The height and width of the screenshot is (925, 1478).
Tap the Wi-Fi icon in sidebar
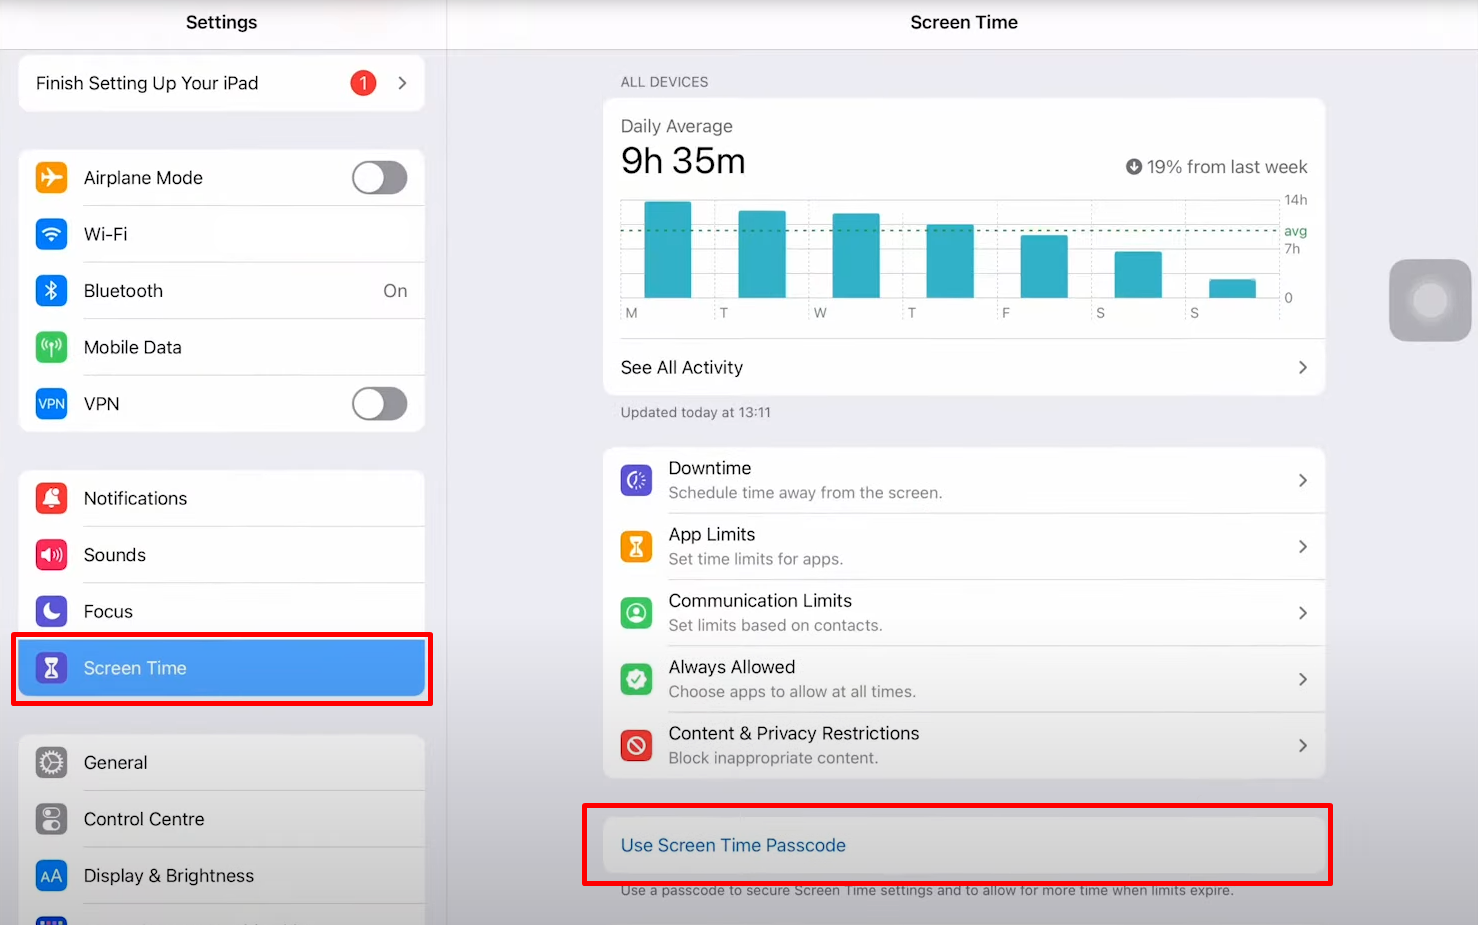51,234
